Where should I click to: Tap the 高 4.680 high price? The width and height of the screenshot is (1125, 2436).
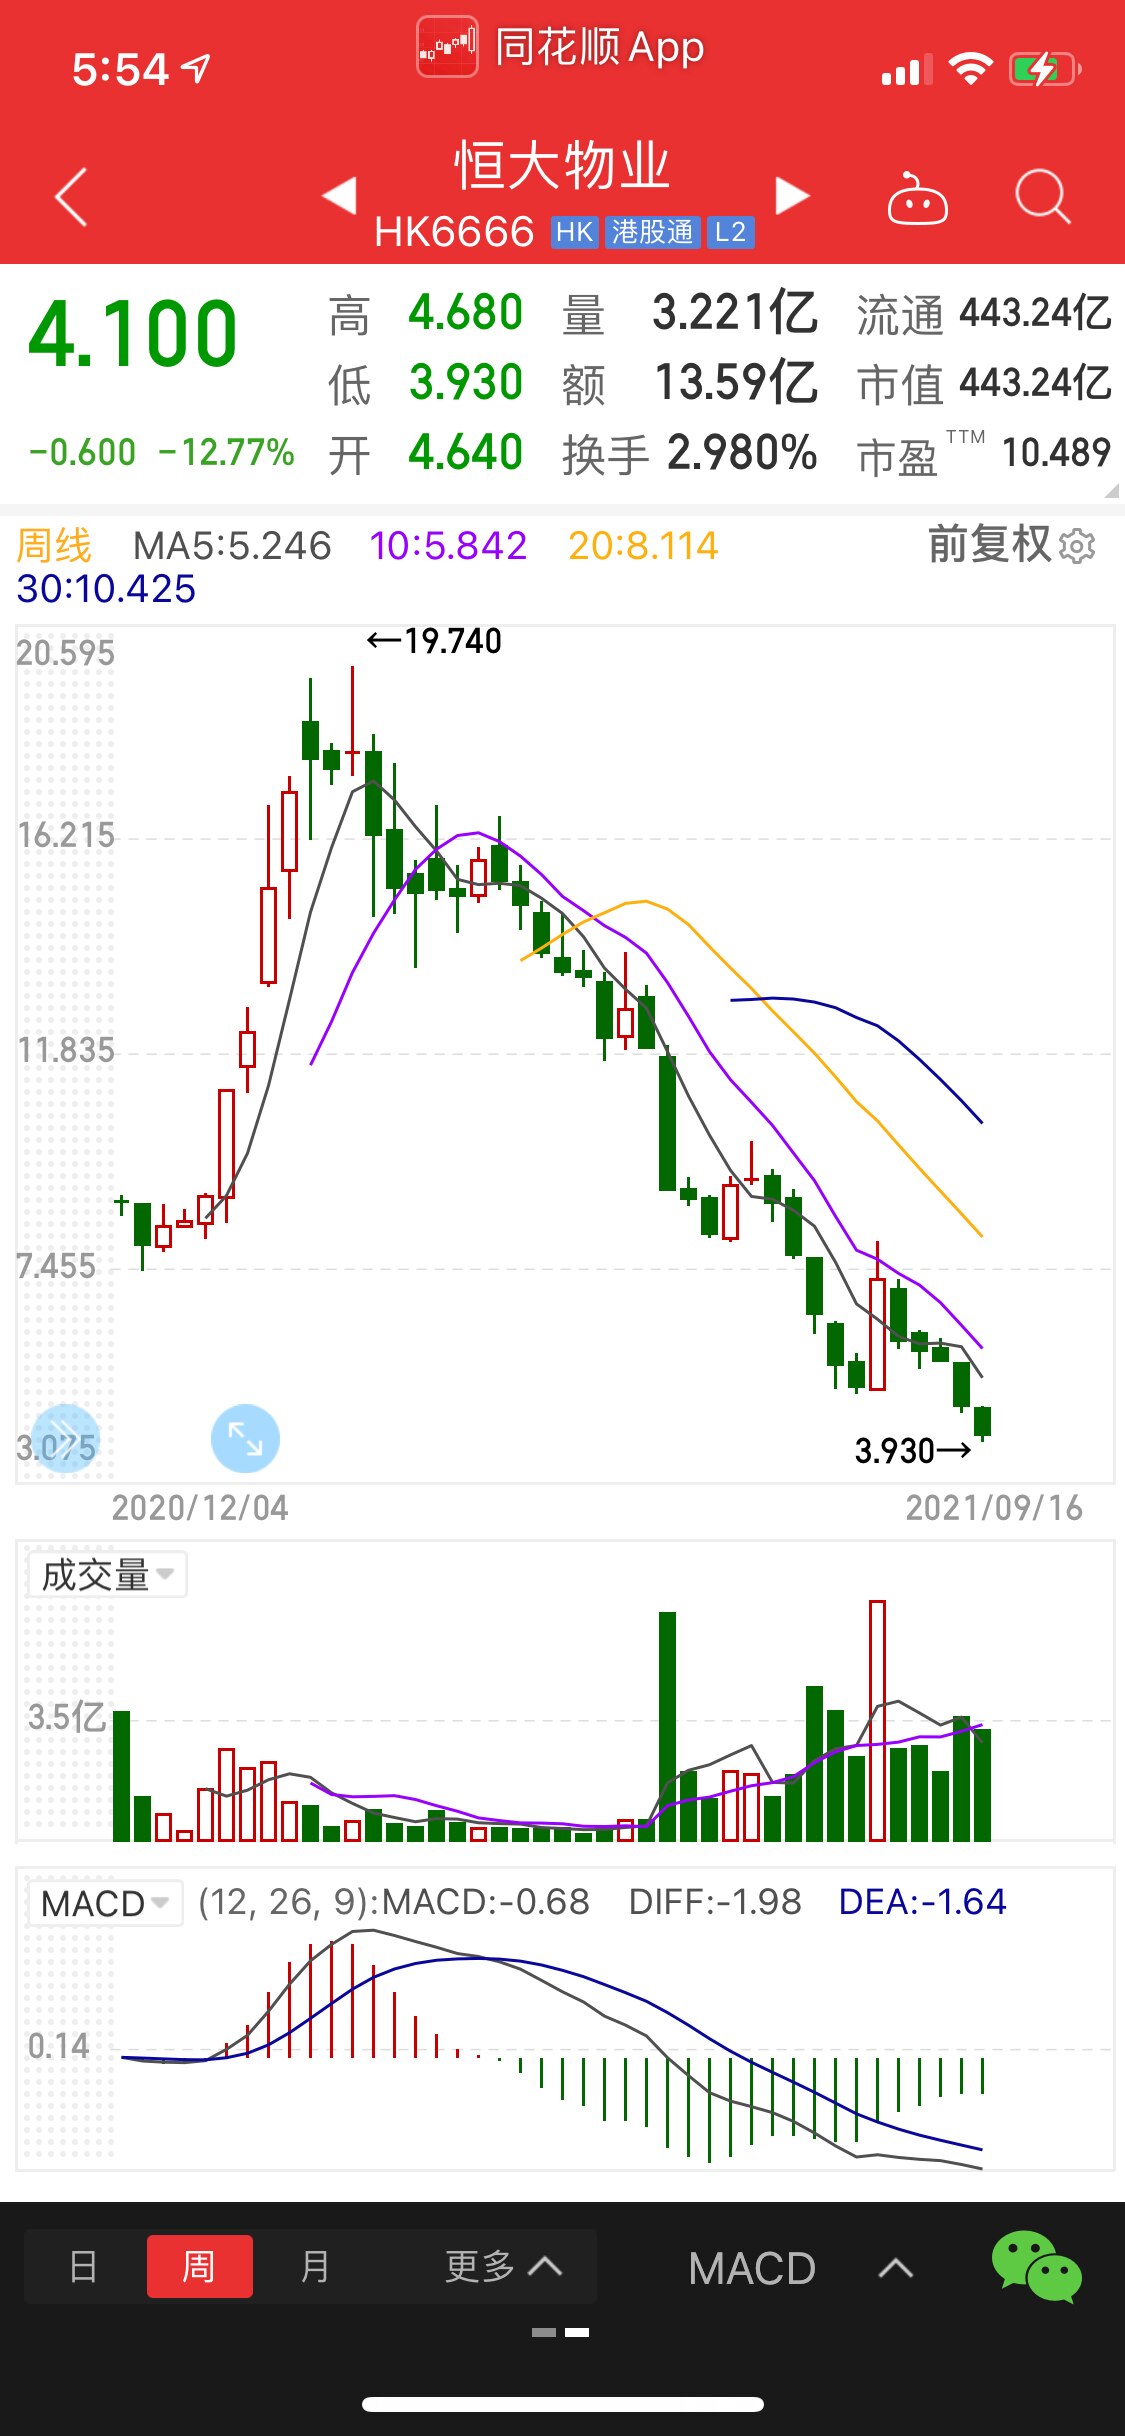pos(426,313)
